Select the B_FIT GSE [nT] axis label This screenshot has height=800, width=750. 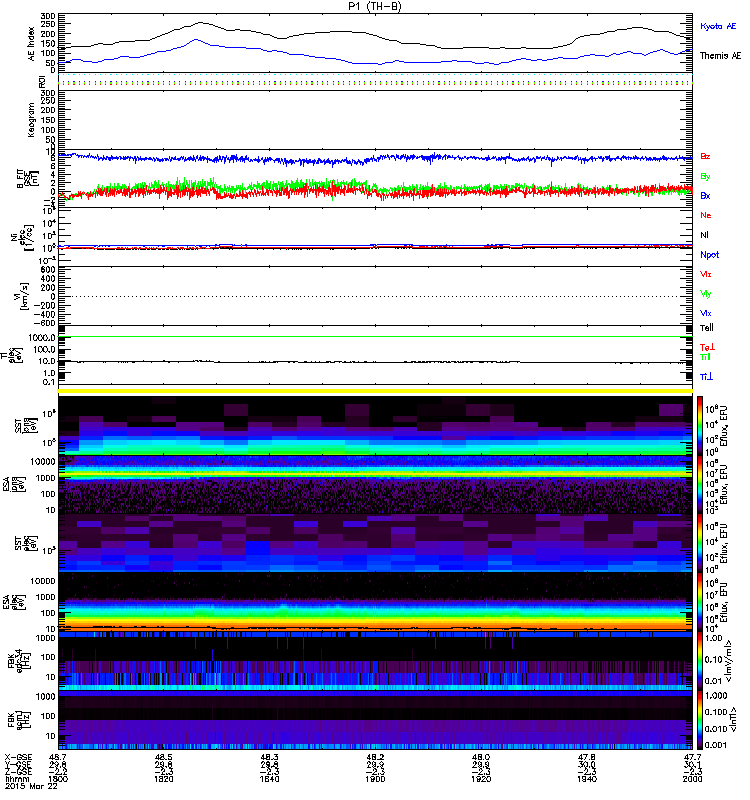(x=28, y=179)
